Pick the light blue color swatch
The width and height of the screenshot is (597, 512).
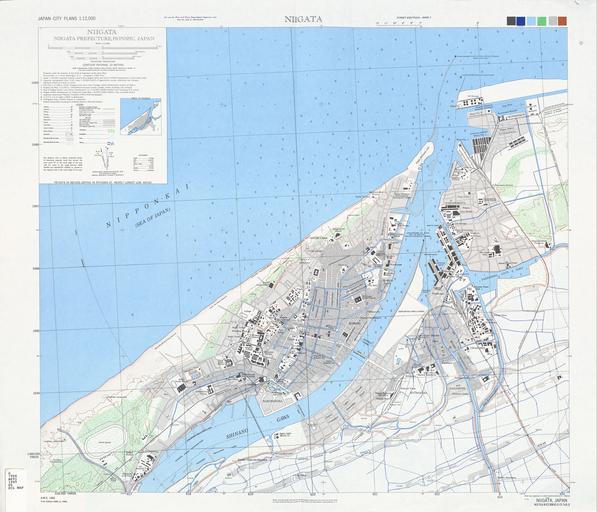(531, 21)
